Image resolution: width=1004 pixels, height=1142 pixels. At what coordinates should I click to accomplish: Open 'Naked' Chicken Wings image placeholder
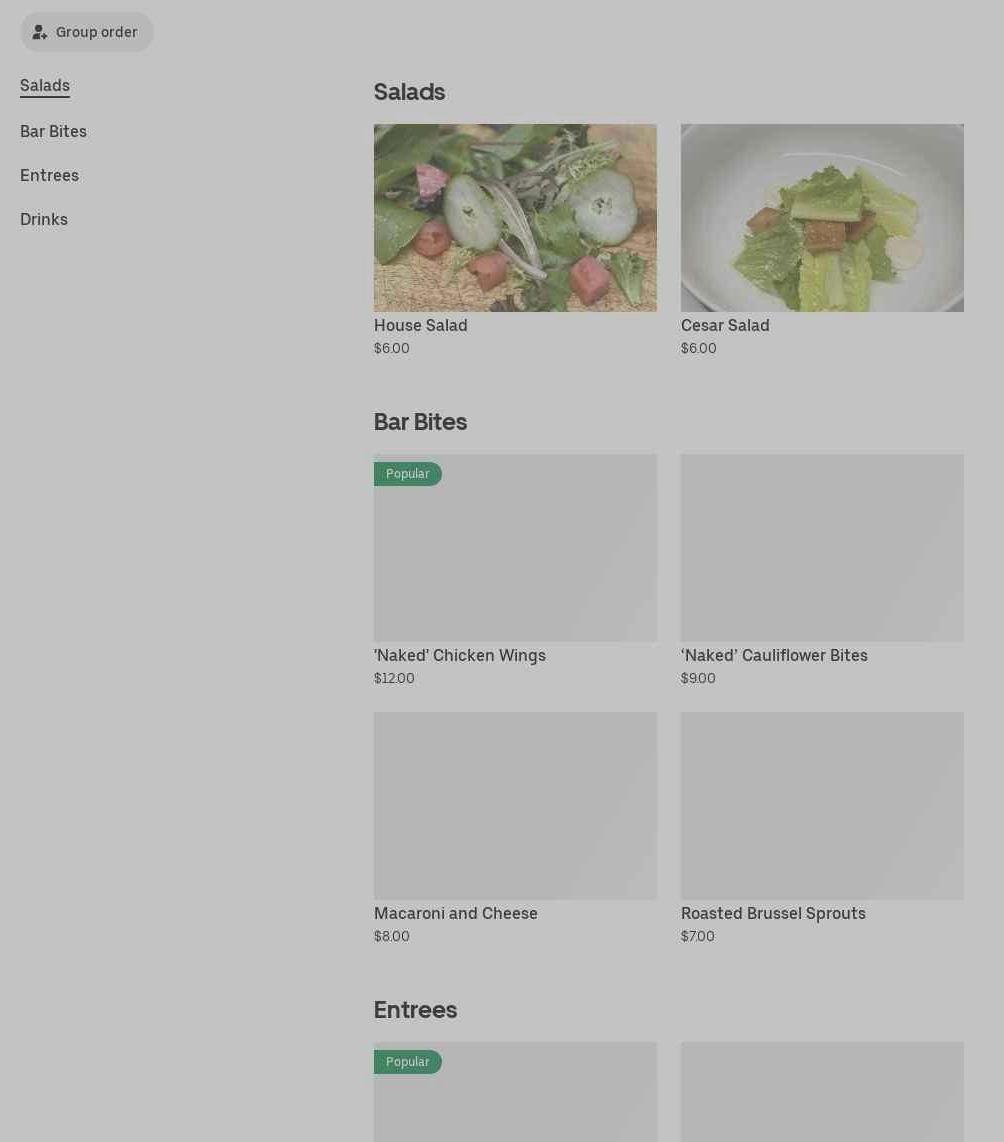515,548
